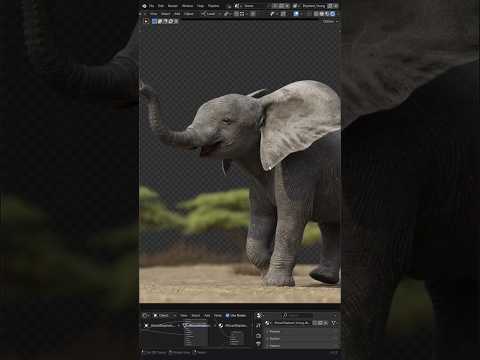The width and height of the screenshot is (480, 360).
Task: Choose the highlighted set-selection mode icon
Action: click(x=154, y=21)
